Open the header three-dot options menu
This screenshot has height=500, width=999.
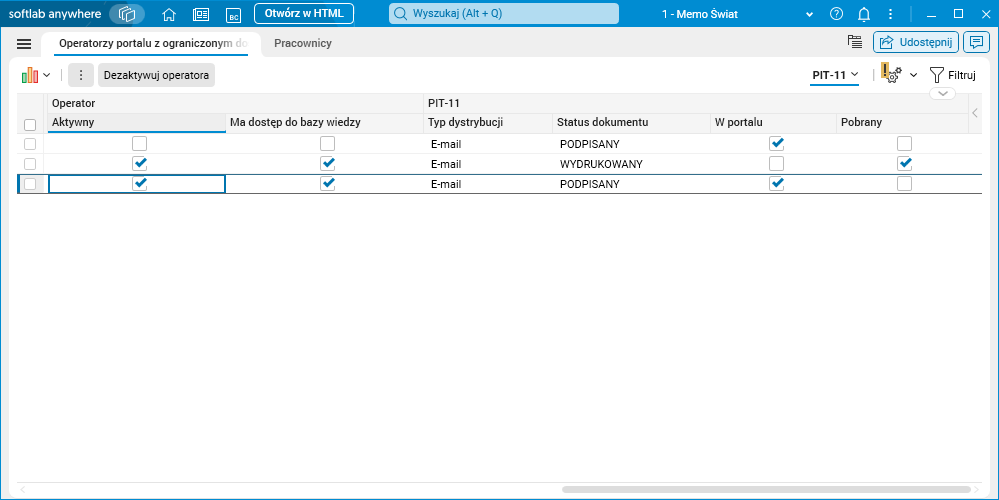pyautogui.click(x=890, y=13)
